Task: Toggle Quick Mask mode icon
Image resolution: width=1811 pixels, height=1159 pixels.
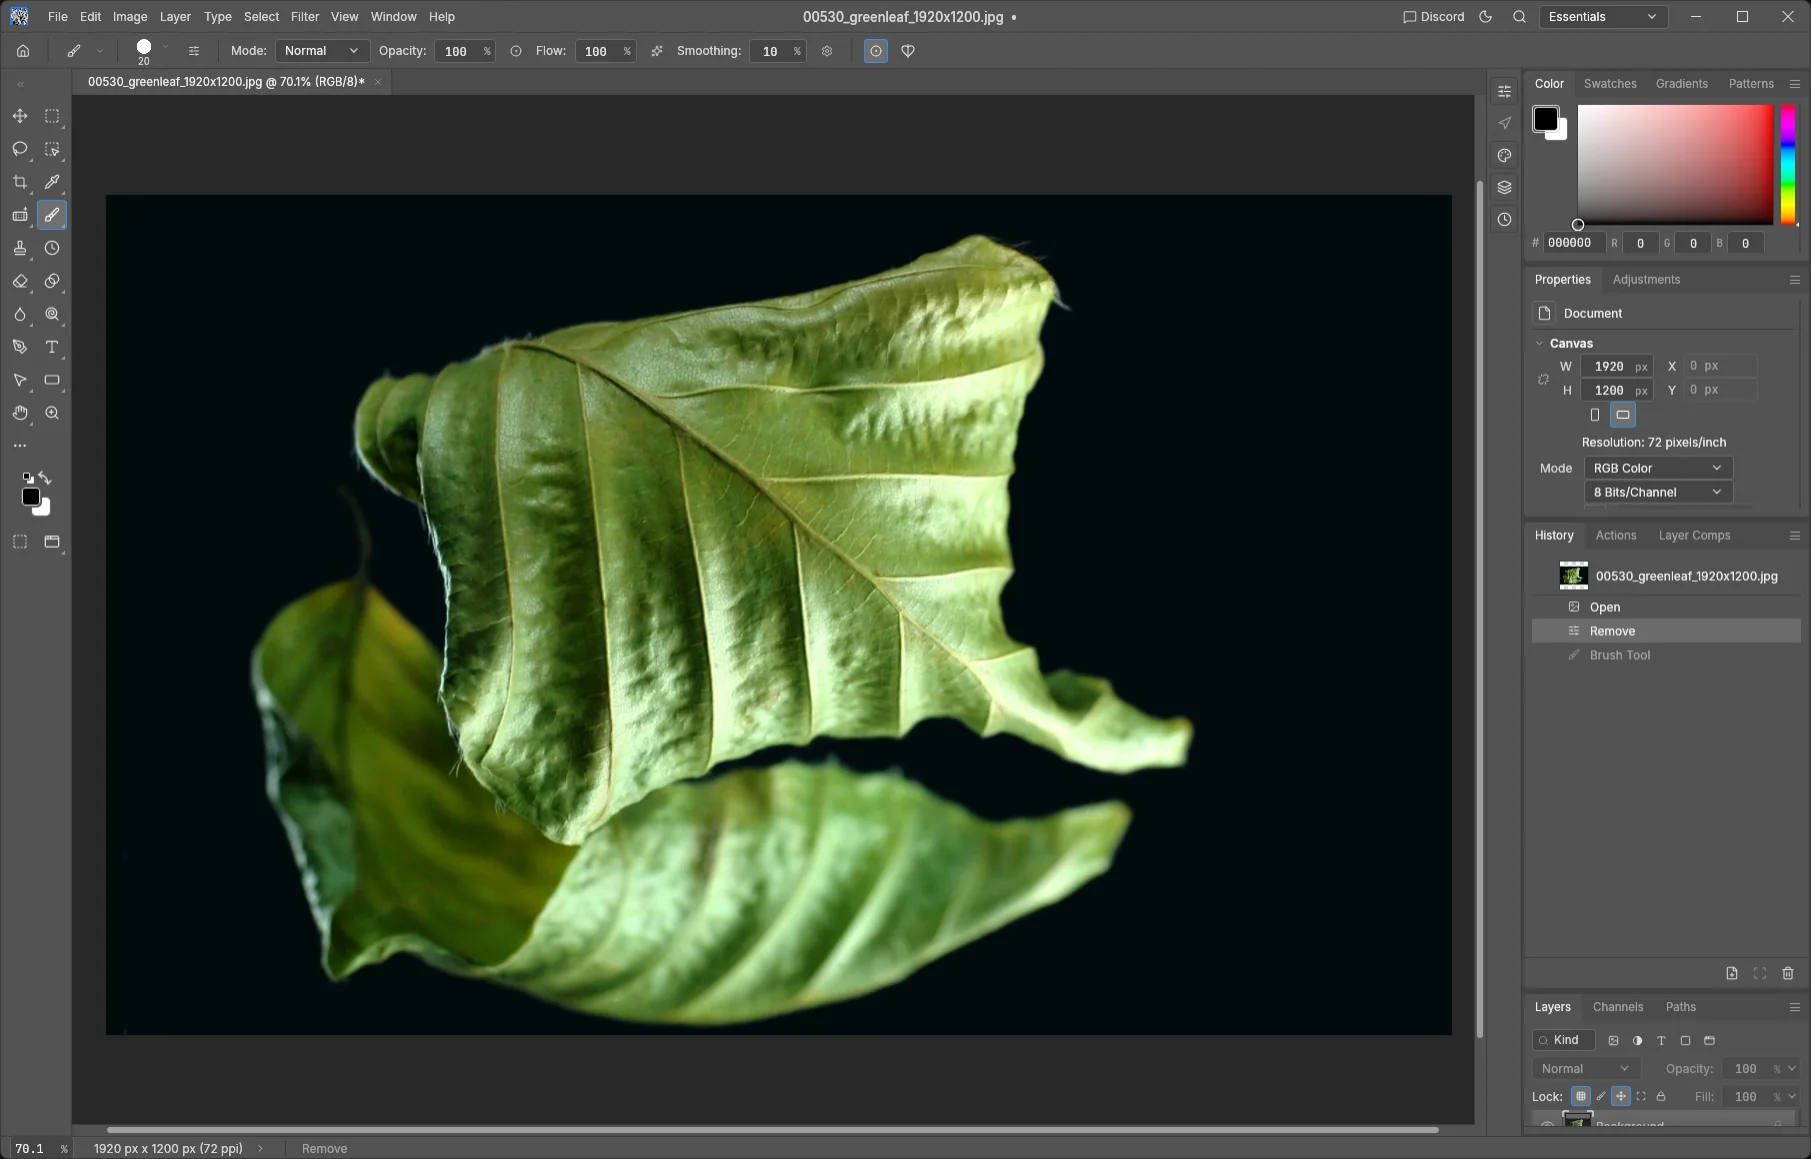Action: [x=20, y=542]
